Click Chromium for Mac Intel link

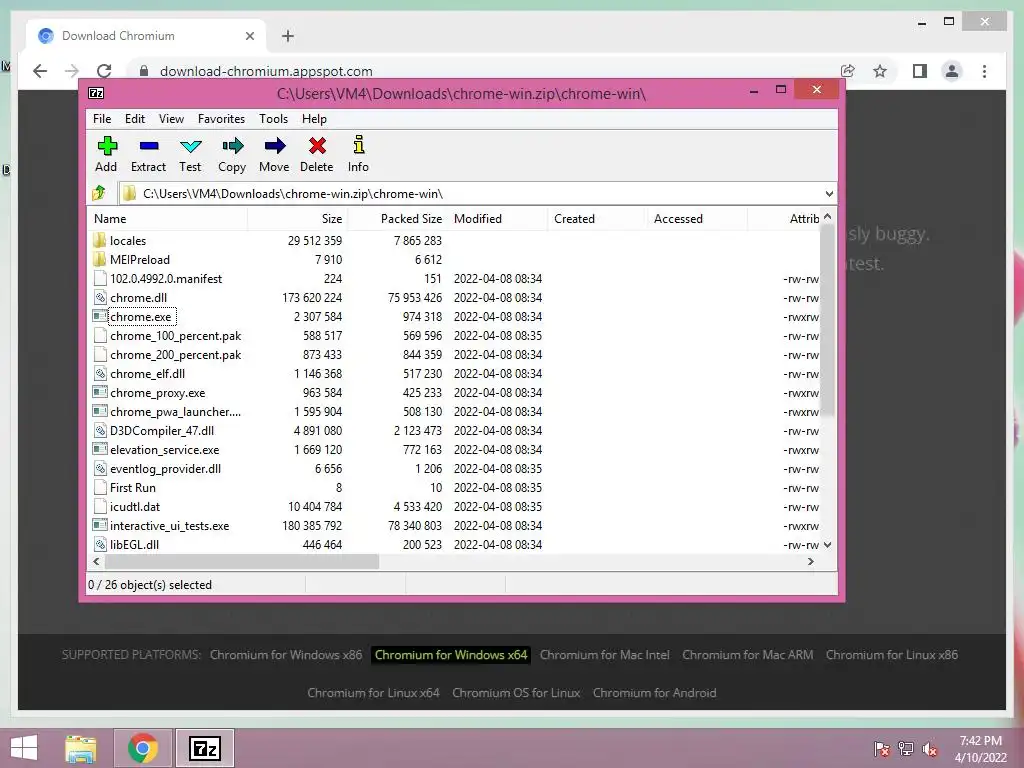coord(605,655)
